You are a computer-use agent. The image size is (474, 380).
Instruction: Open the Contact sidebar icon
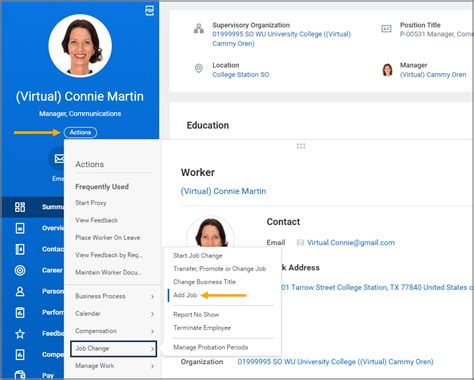(20, 249)
